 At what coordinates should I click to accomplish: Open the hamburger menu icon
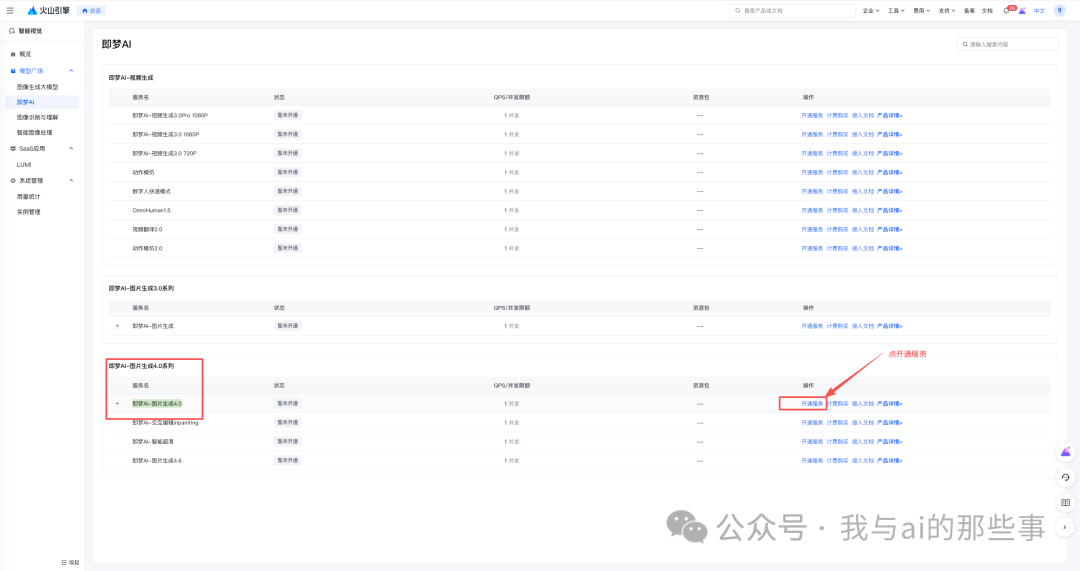tap(10, 10)
